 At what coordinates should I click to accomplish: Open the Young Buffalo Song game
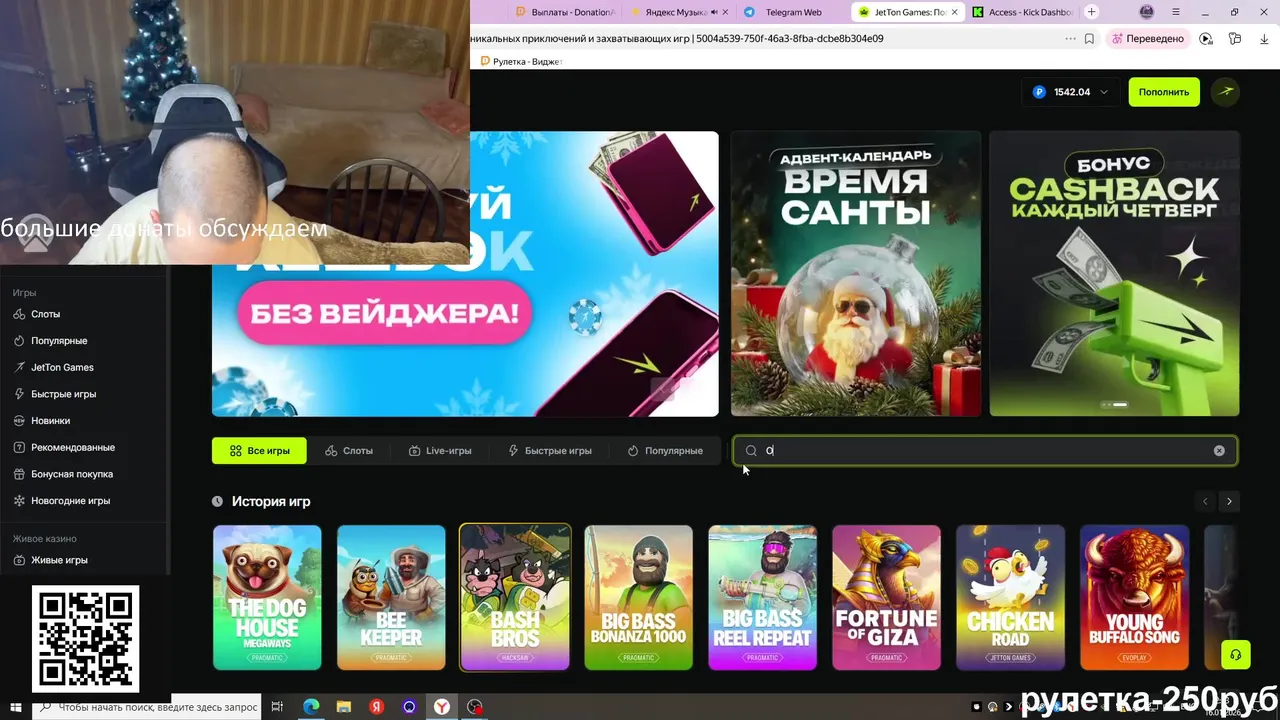[x=1134, y=597]
